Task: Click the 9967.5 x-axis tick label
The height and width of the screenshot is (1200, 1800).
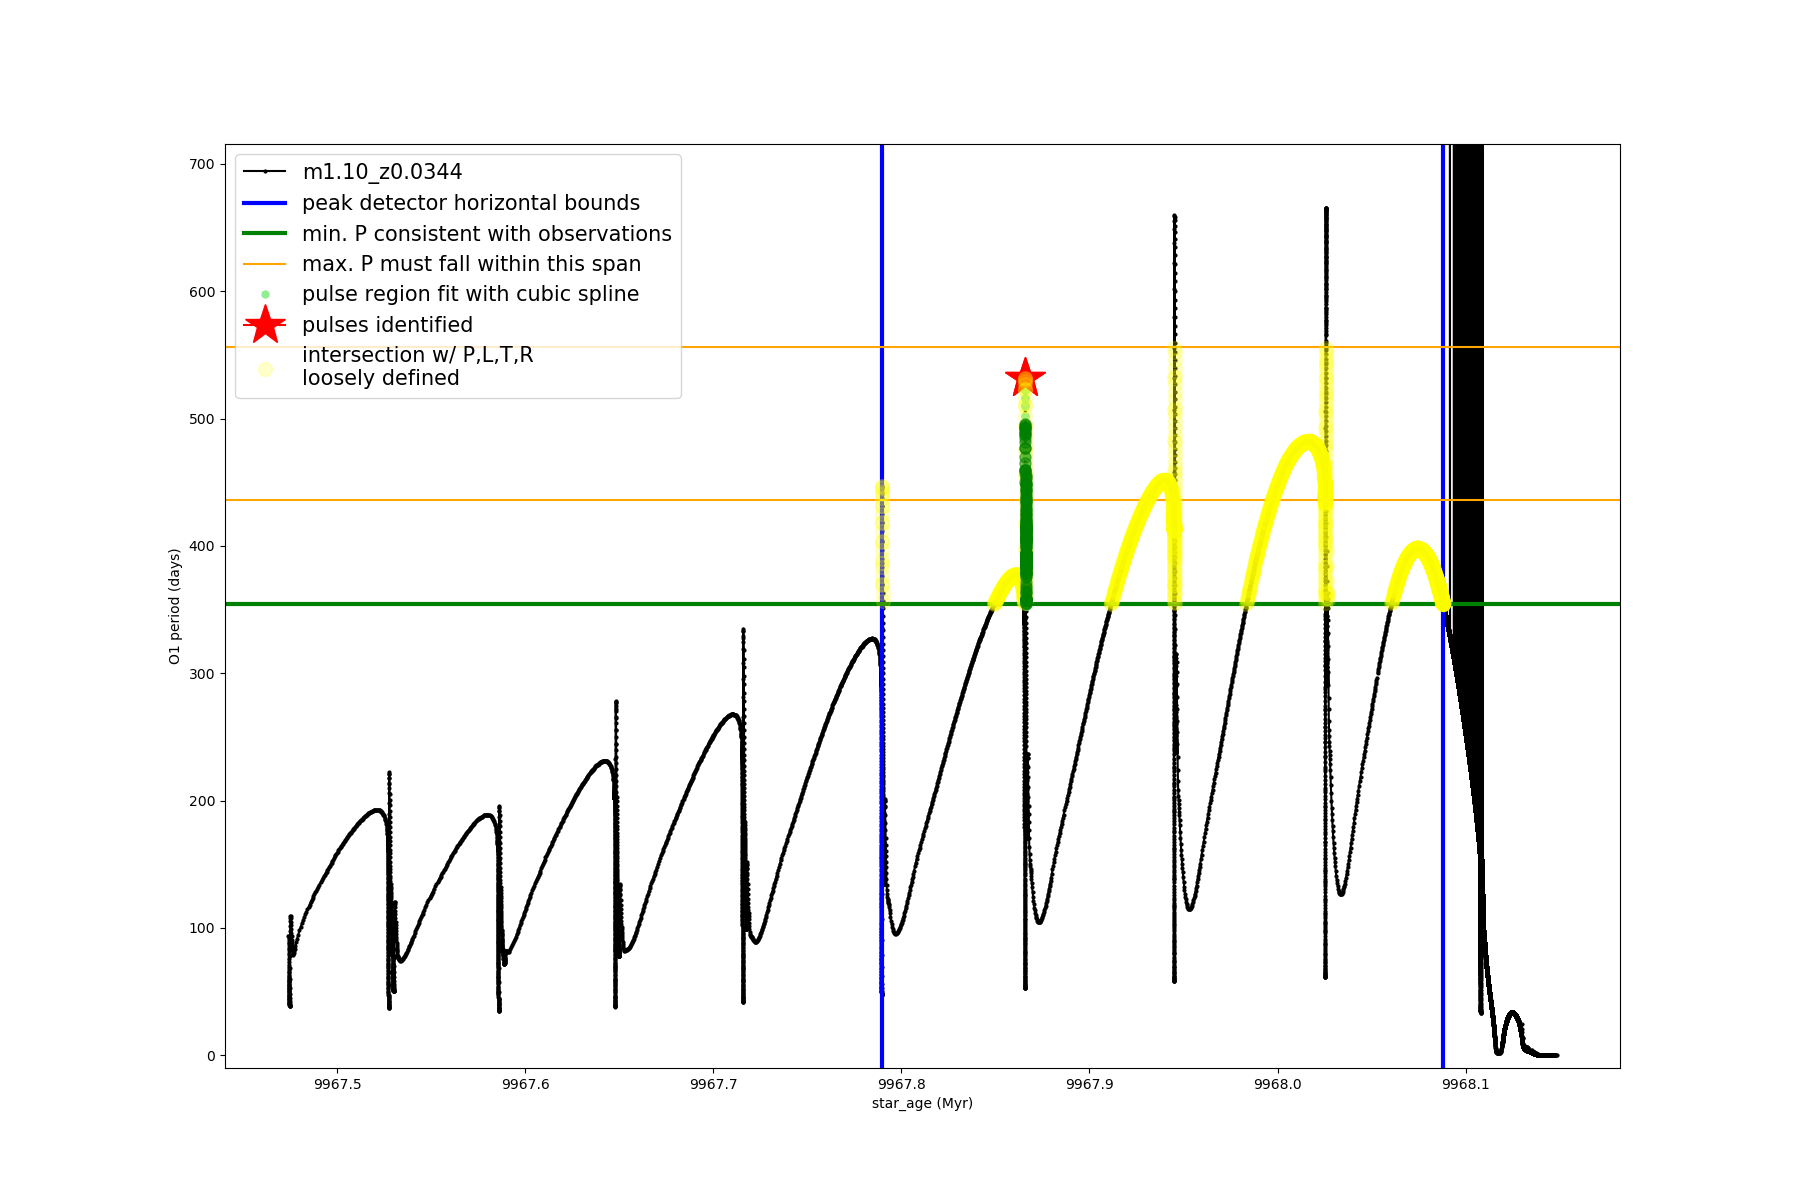Action: click(x=337, y=1084)
